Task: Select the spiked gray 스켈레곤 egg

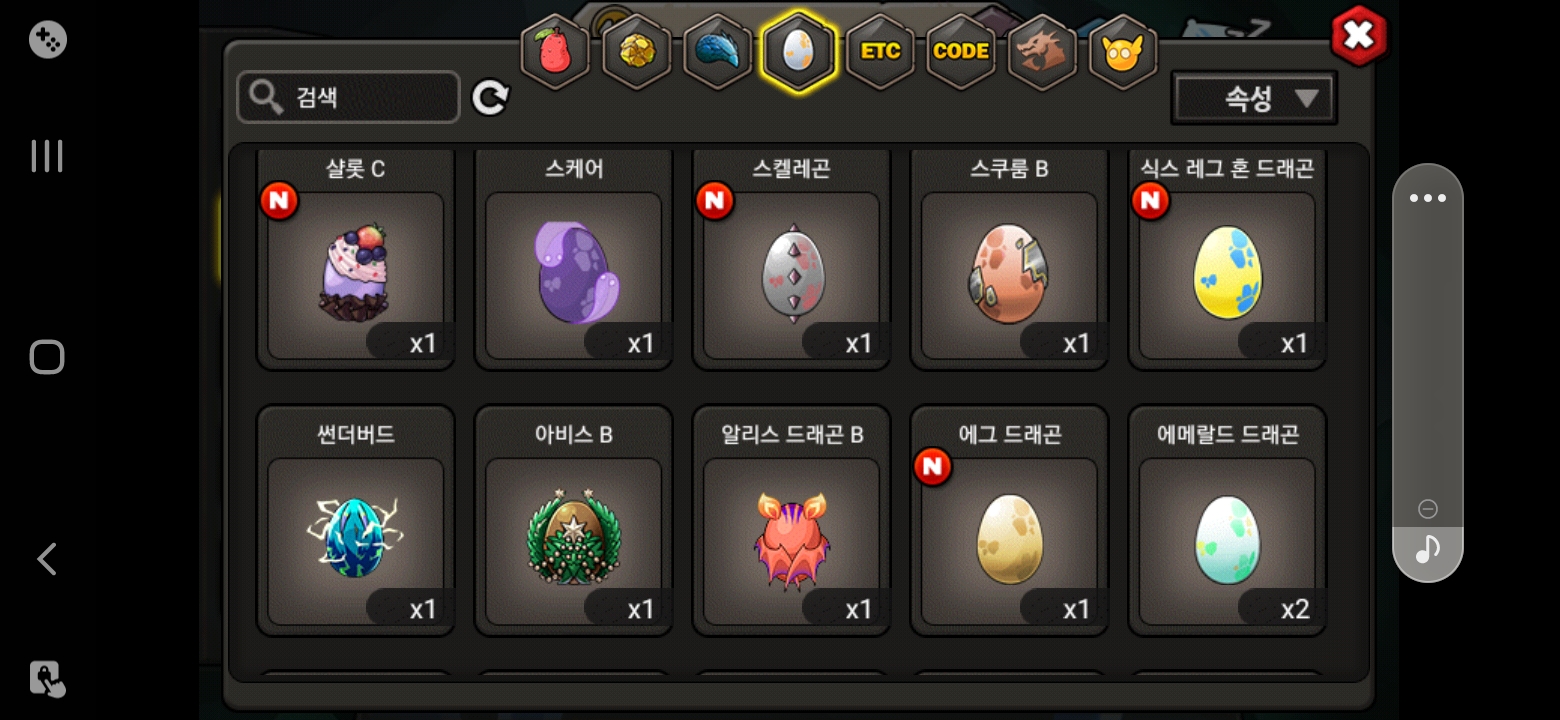Action: point(792,260)
